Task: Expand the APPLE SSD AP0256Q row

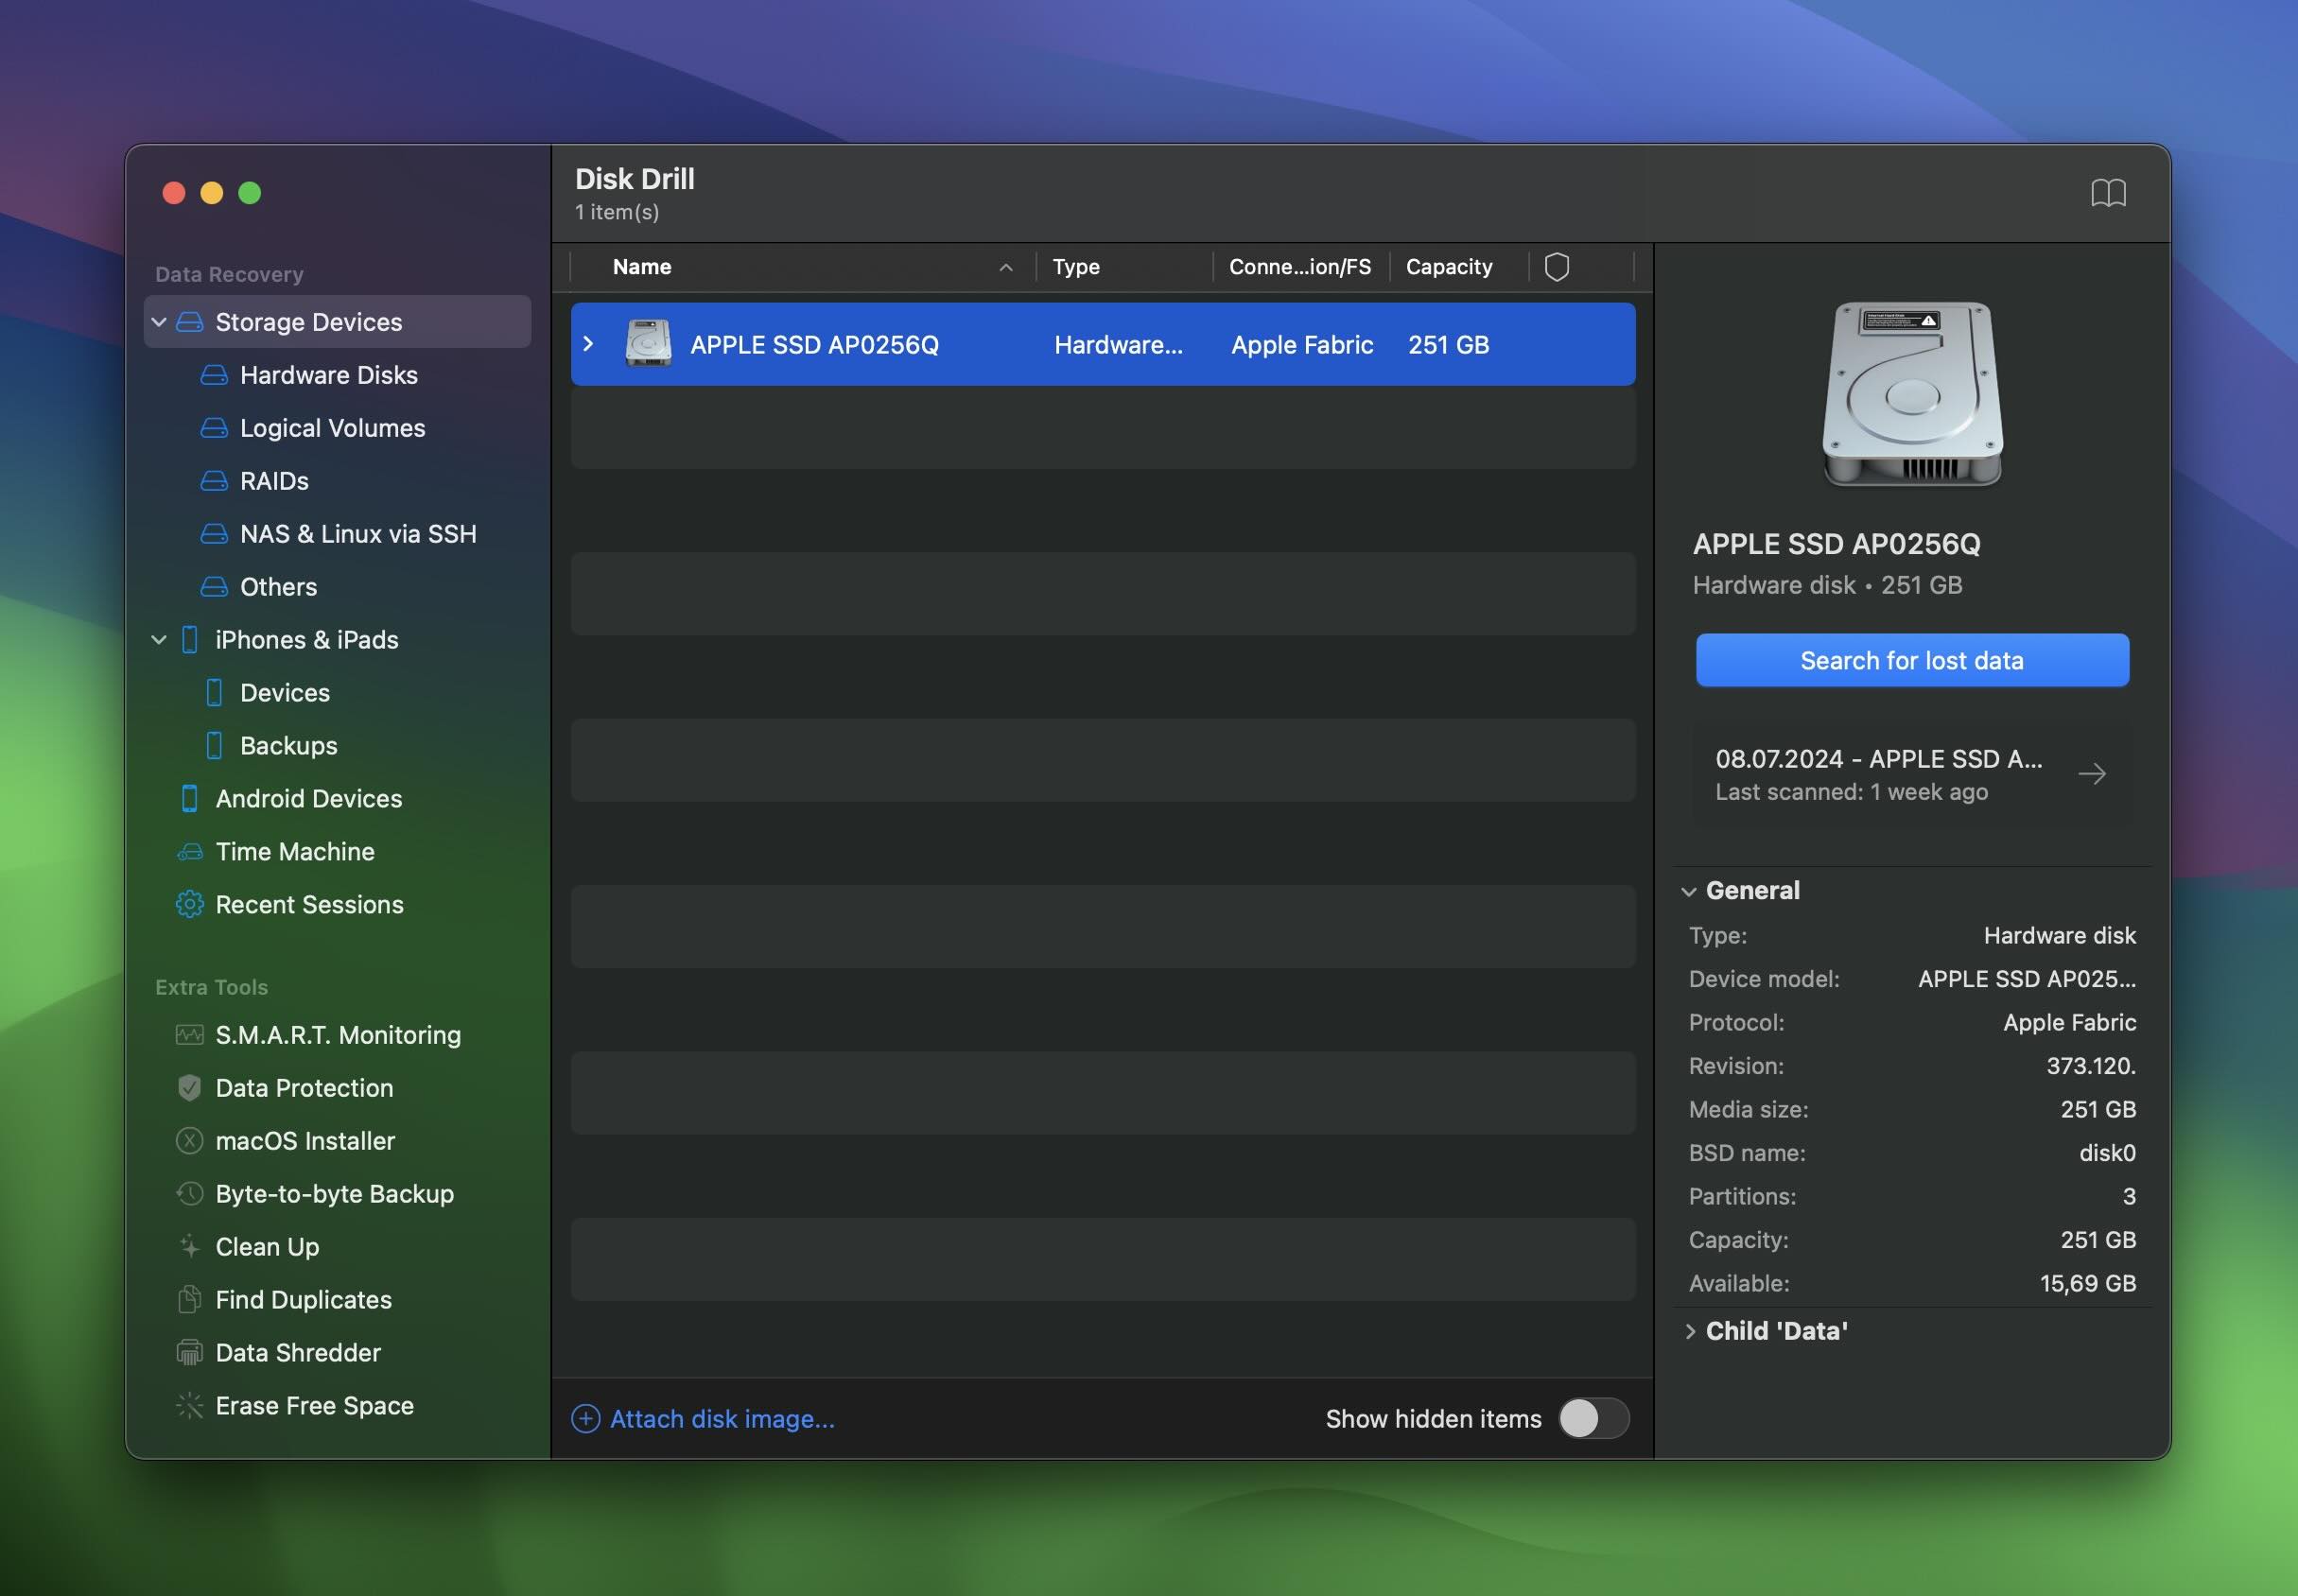Action: pos(589,344)
